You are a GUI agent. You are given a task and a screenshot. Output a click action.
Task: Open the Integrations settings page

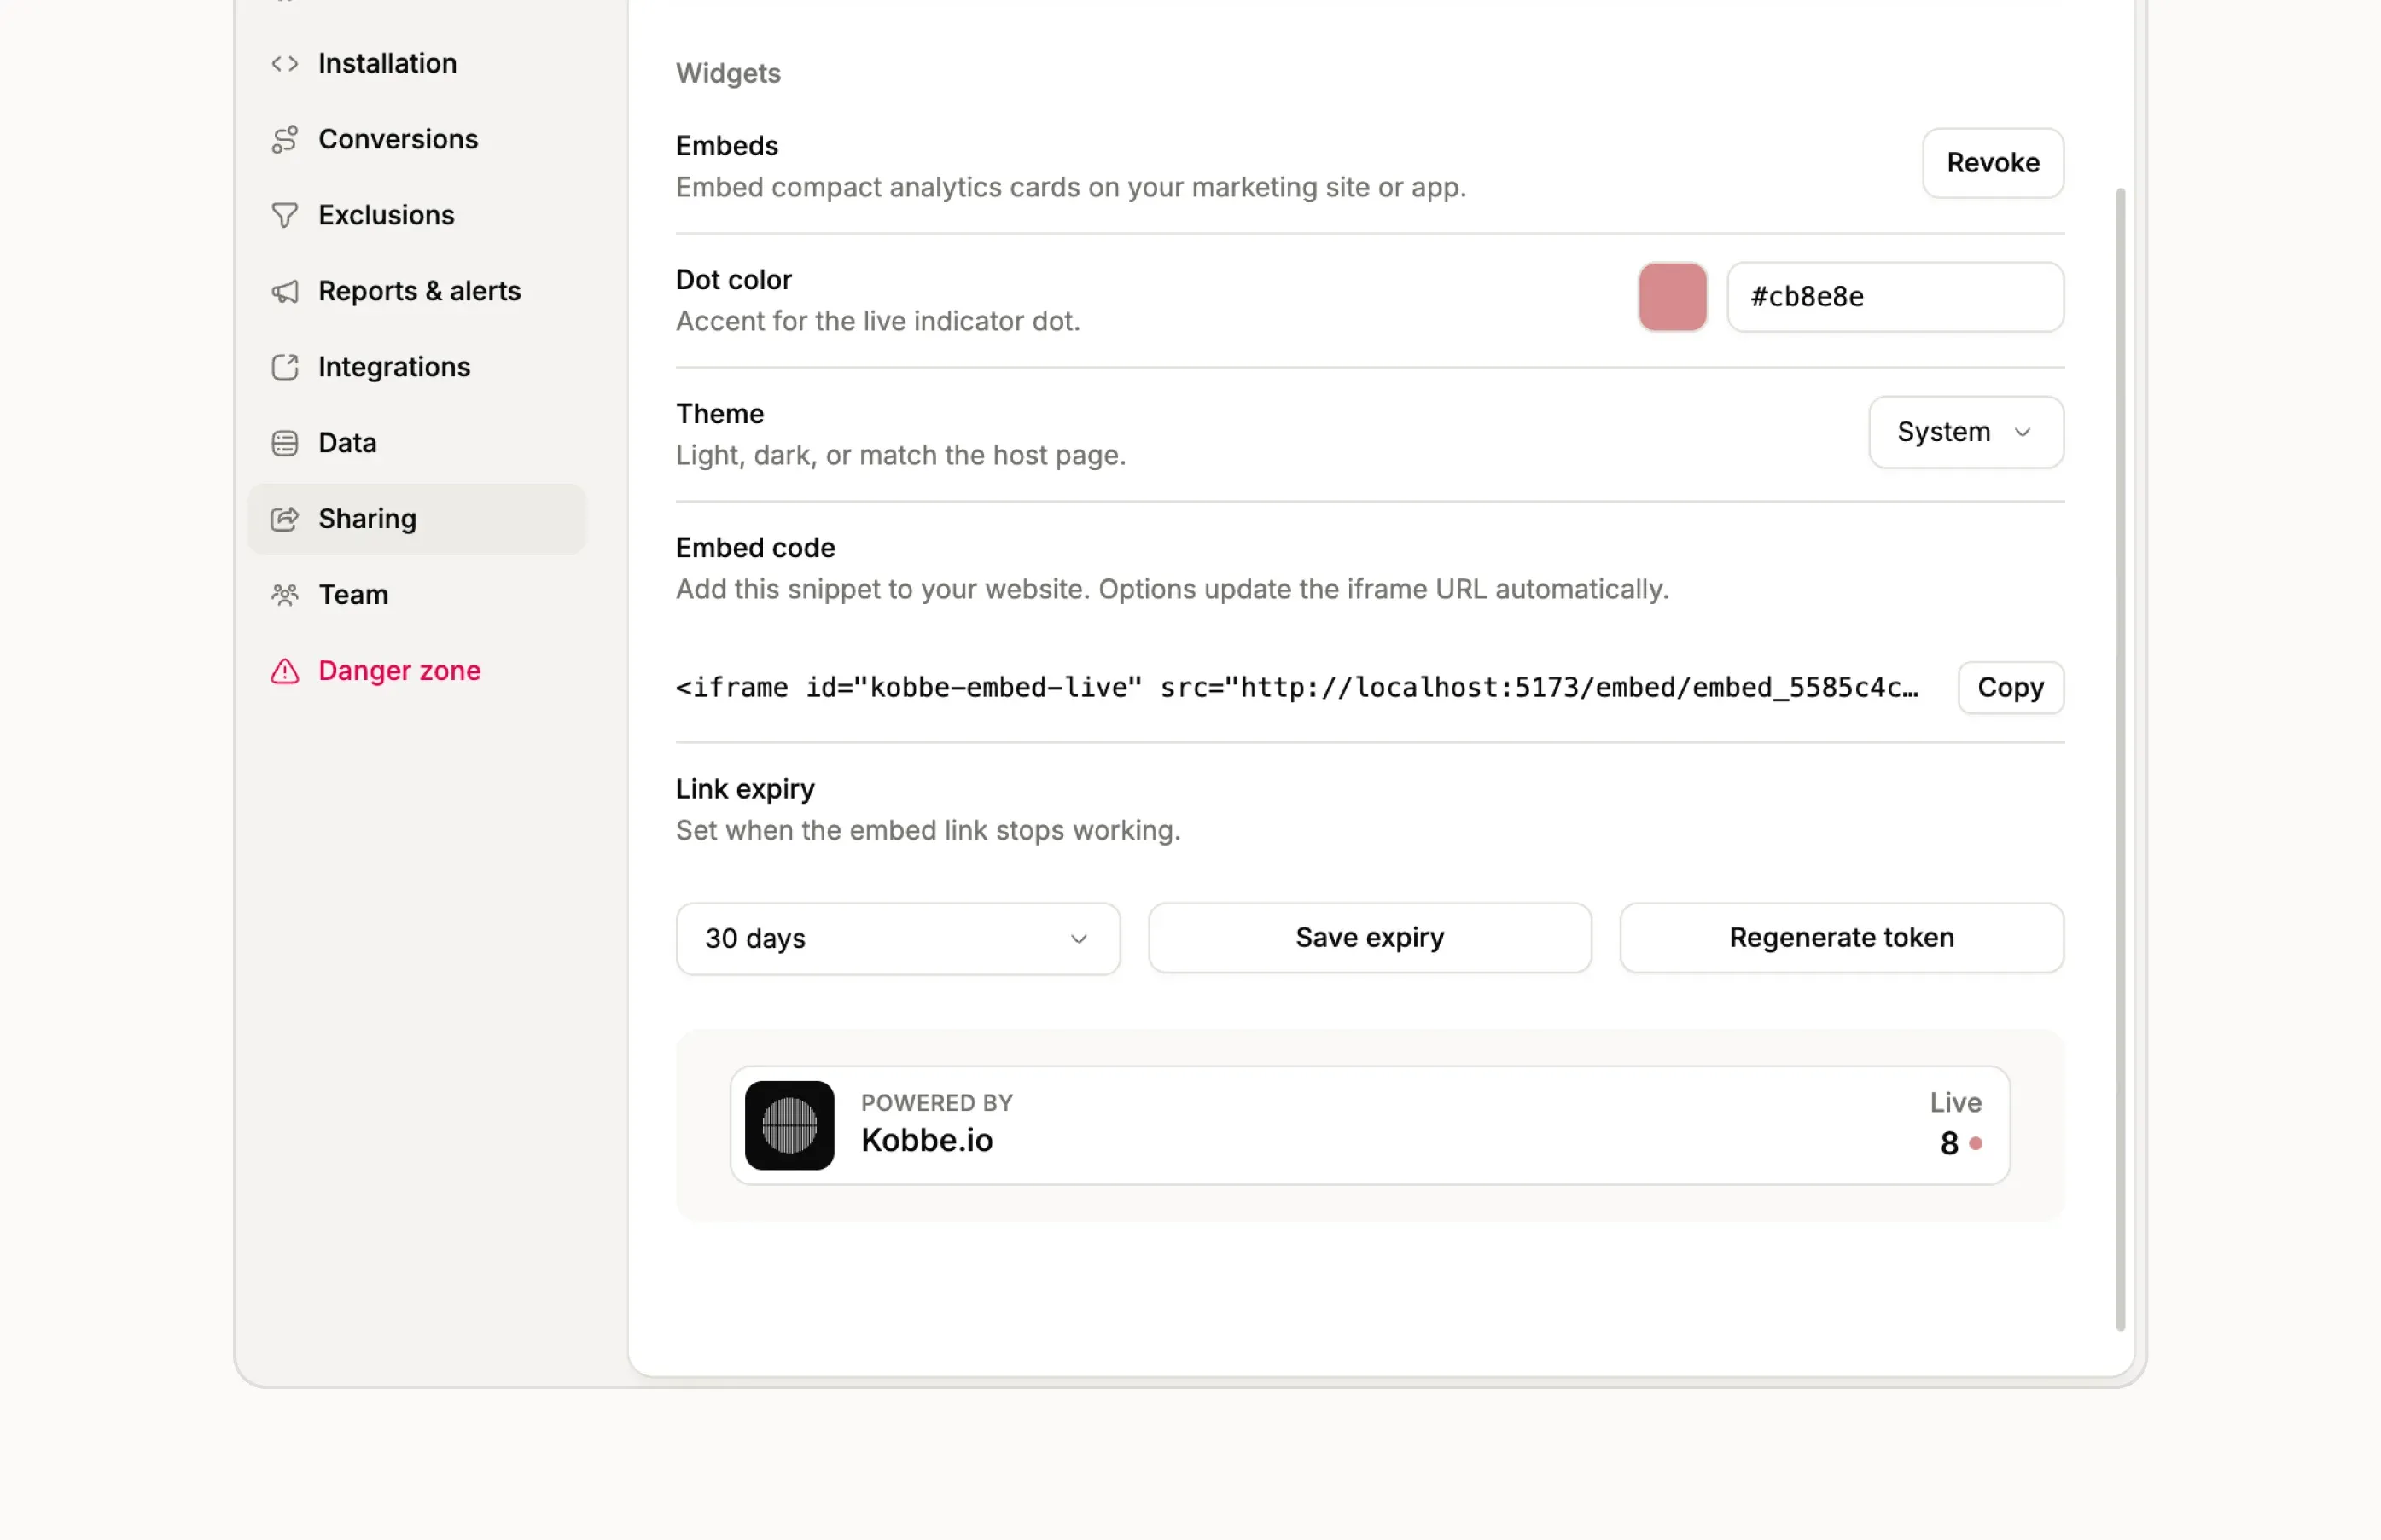(x=416, y=367)
